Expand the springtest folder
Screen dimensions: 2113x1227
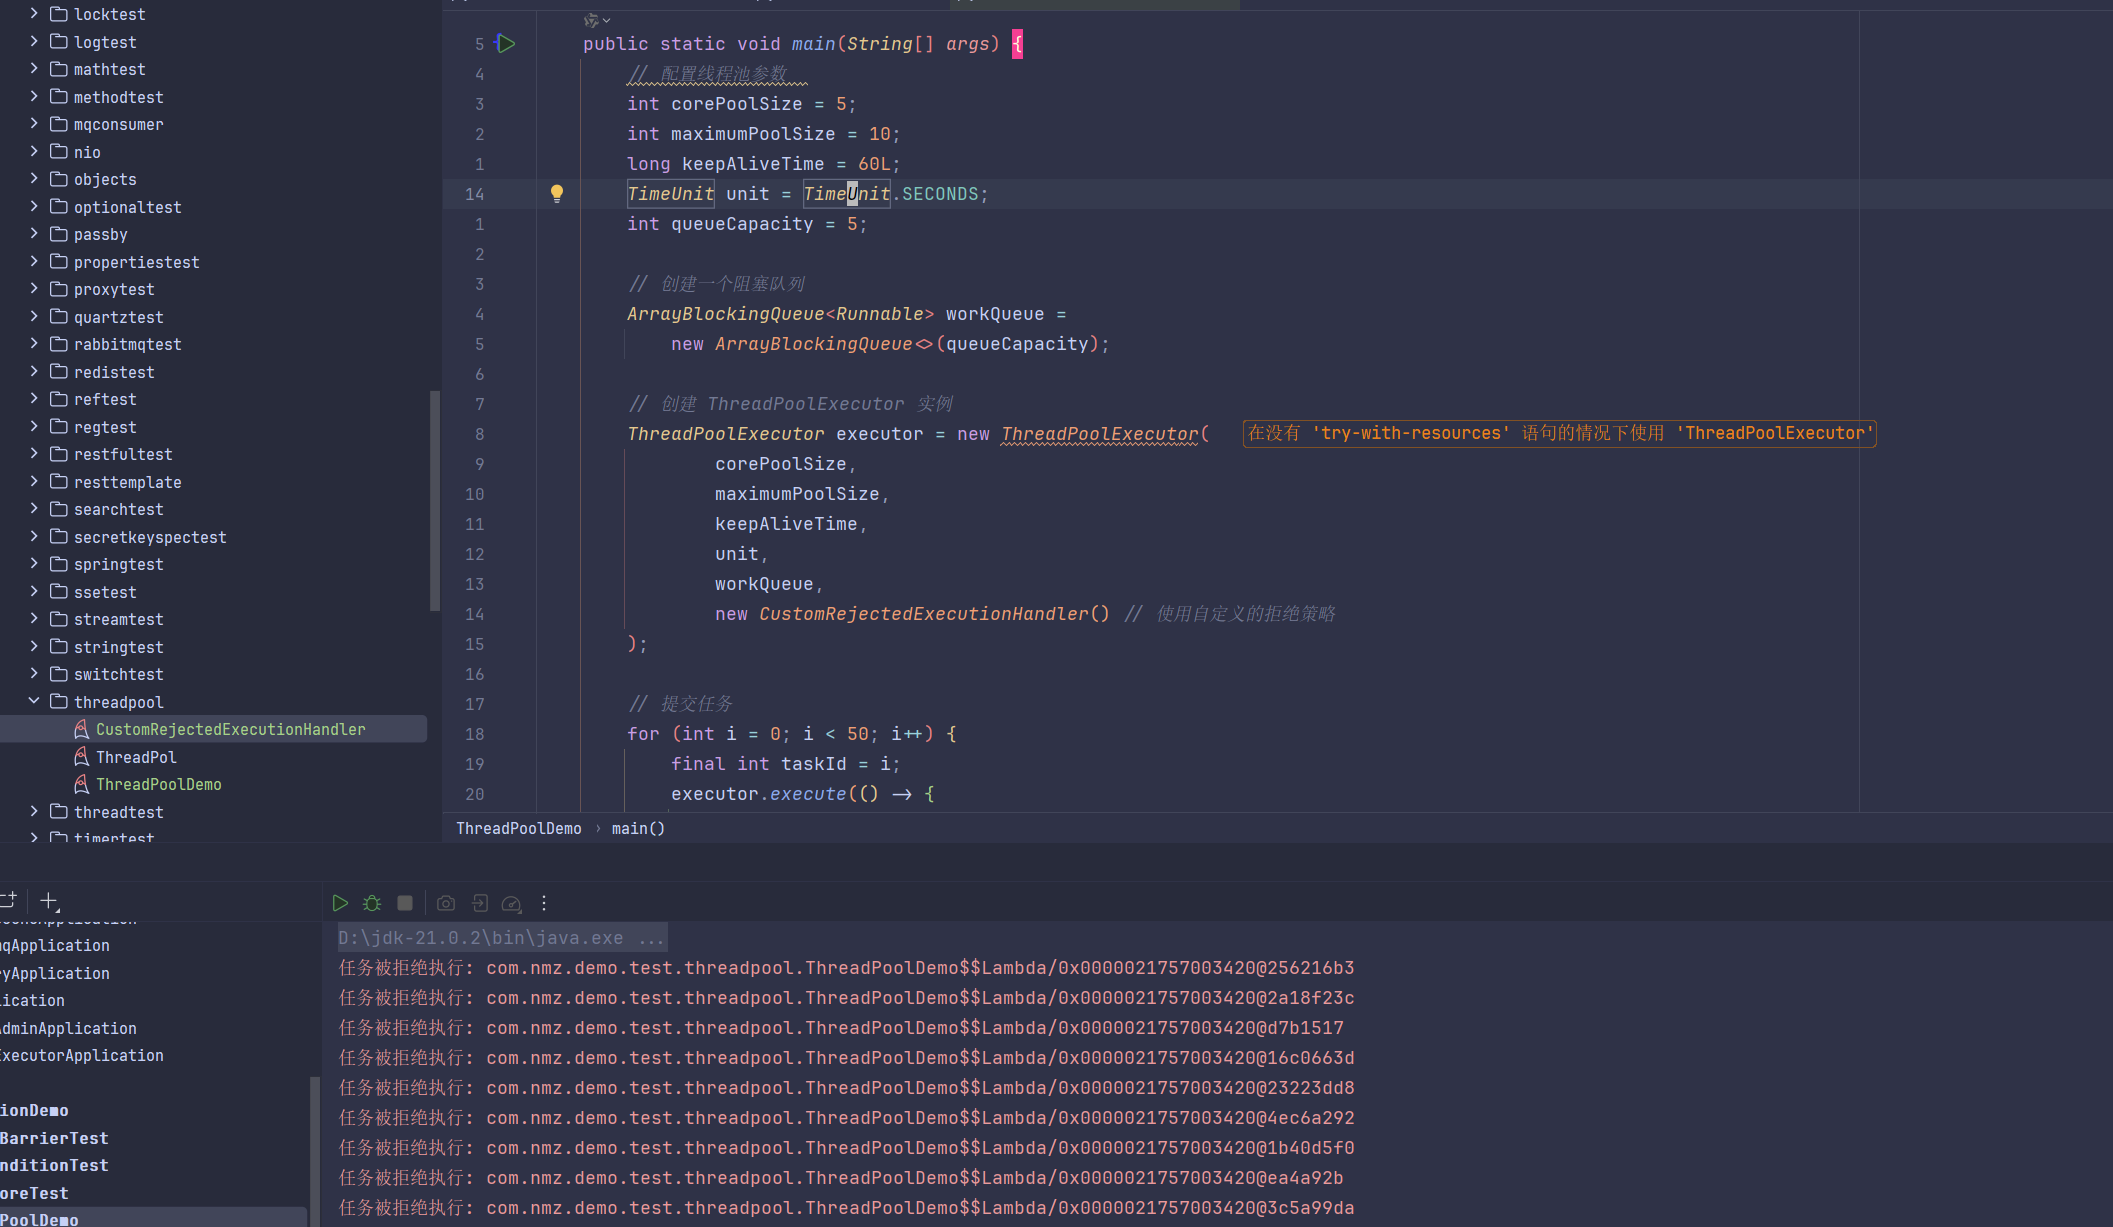34,564
